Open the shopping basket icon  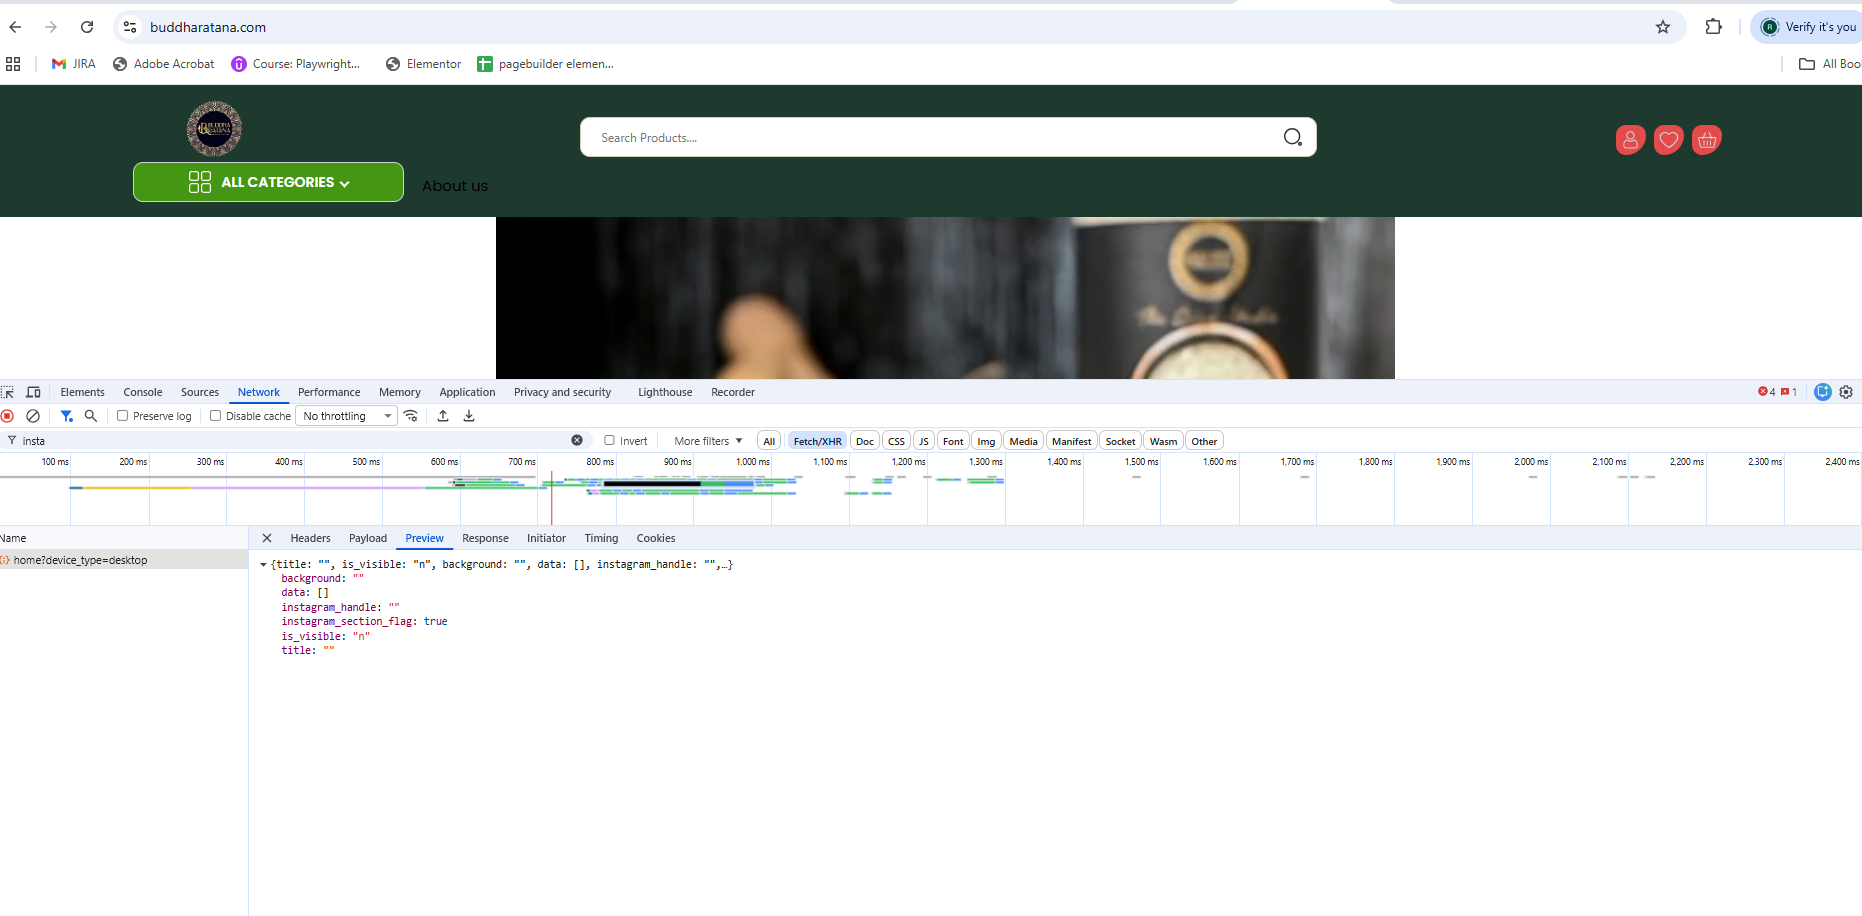point(1706,140)
